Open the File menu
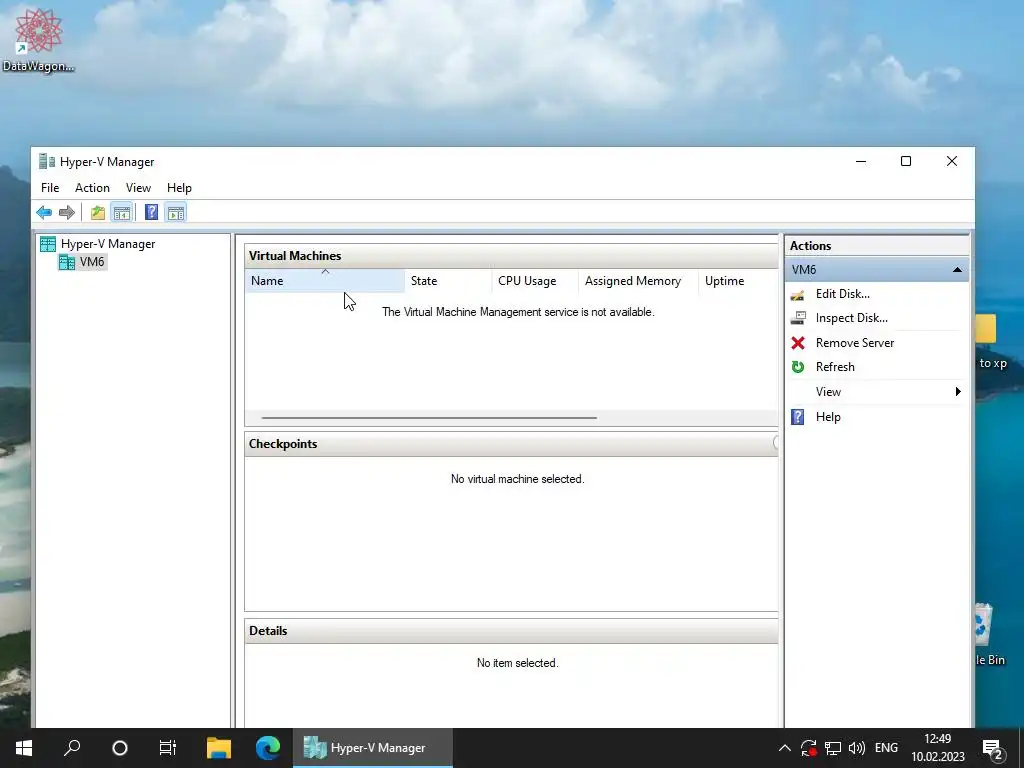Screen dimensions: 1024x768 click(x=50, y=187)
